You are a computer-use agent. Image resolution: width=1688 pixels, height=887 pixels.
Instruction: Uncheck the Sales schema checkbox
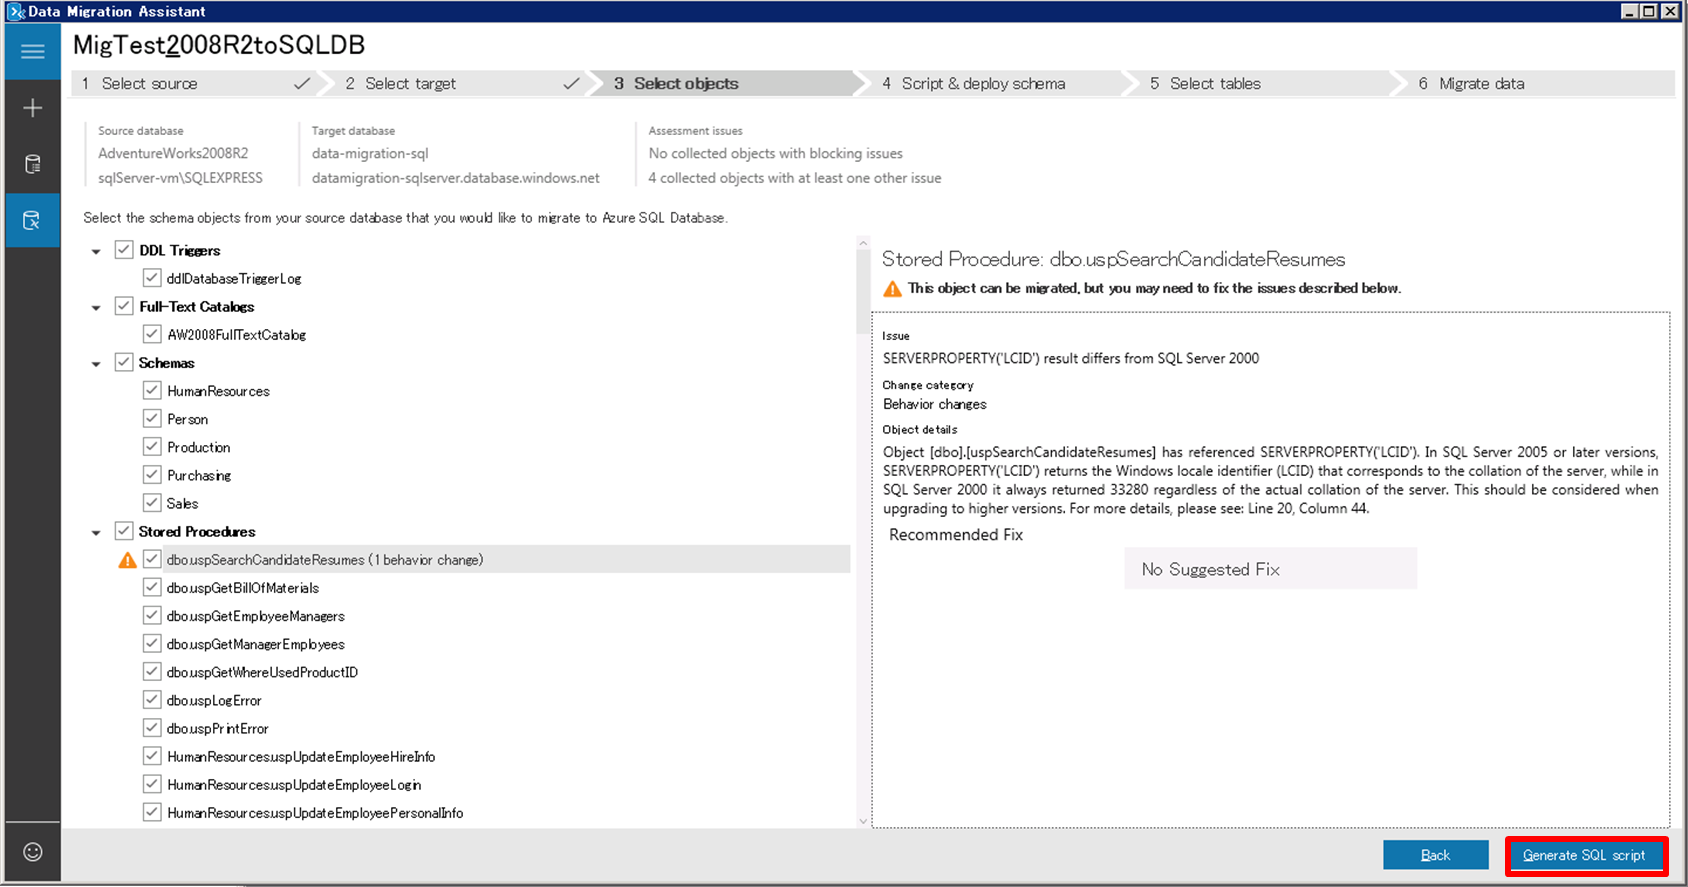152,502
